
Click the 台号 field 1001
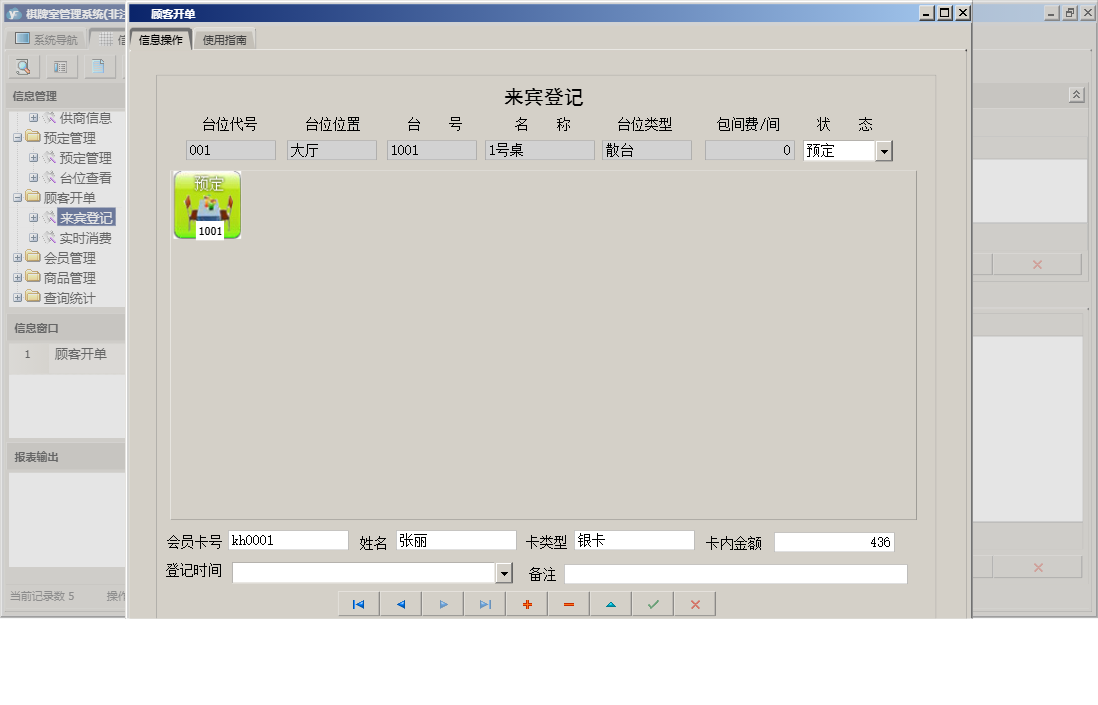pyautogui.click(x=432, y=151)
